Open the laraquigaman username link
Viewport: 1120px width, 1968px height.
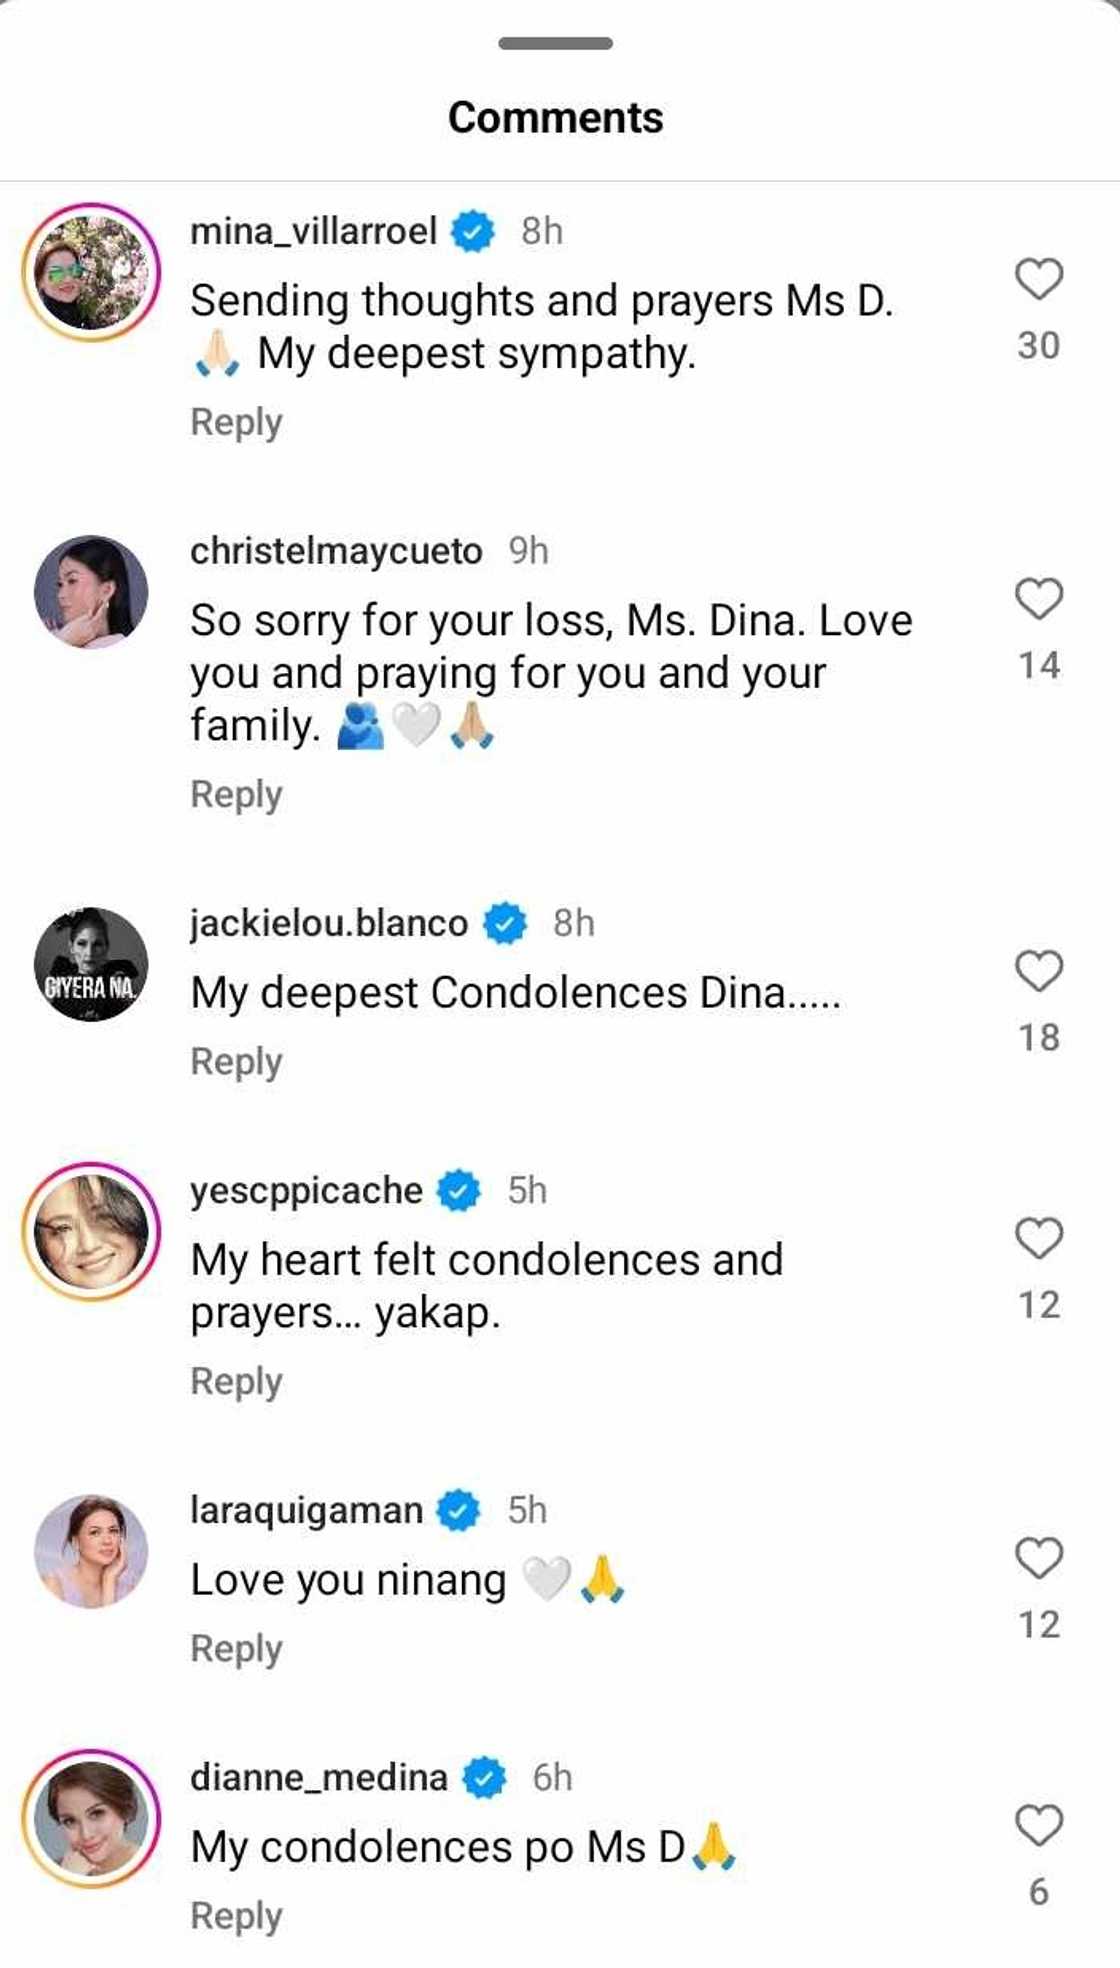pyautogui.click(x=306, y=1510)
